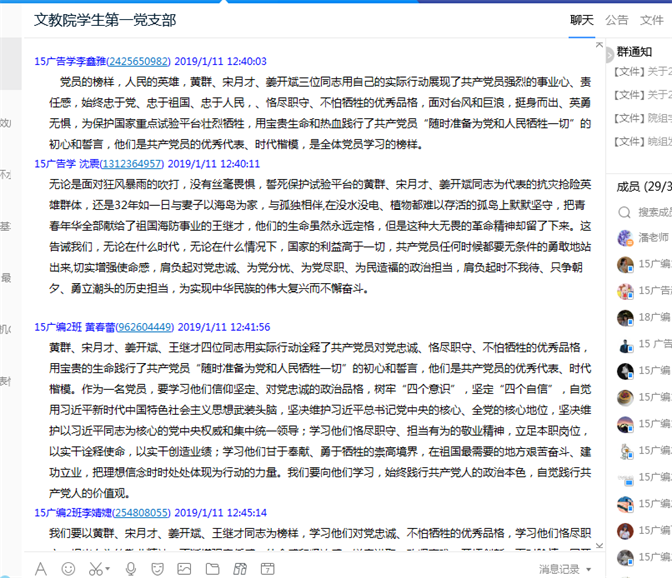Image resolution: width=672 pixels, height=578 pixels.
Task: Open first 群通知 file notice entry
Action: pyautogui.click(x=643, y=70)
